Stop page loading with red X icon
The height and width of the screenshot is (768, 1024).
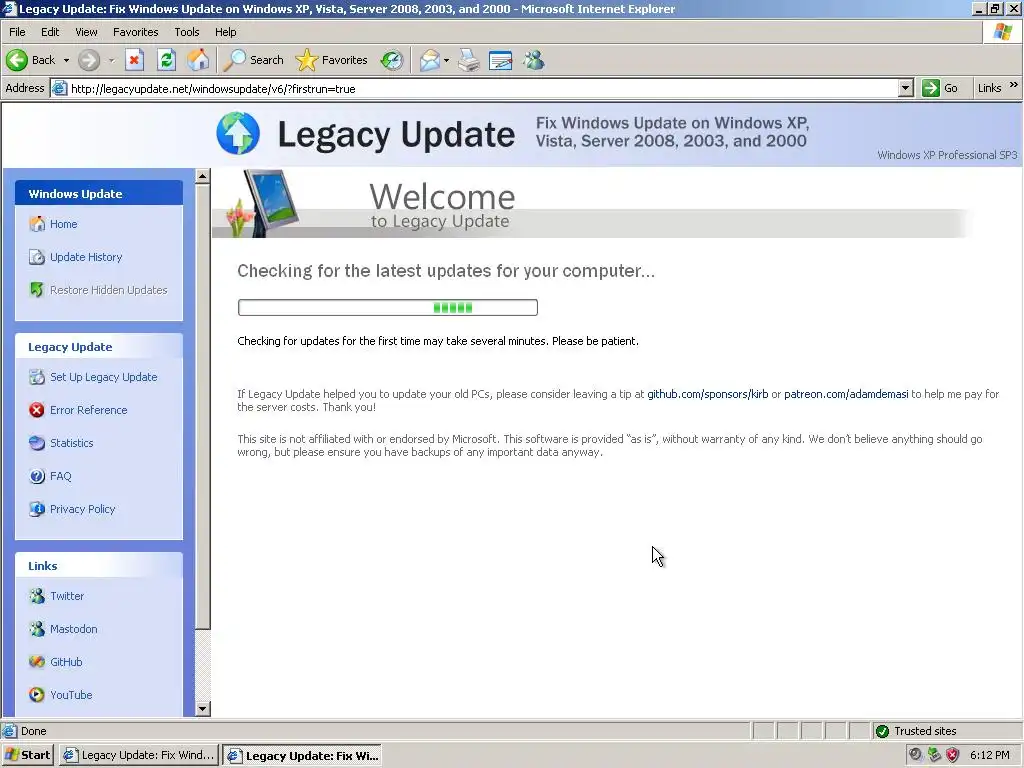pyautogui.click(x=135, y=60)
